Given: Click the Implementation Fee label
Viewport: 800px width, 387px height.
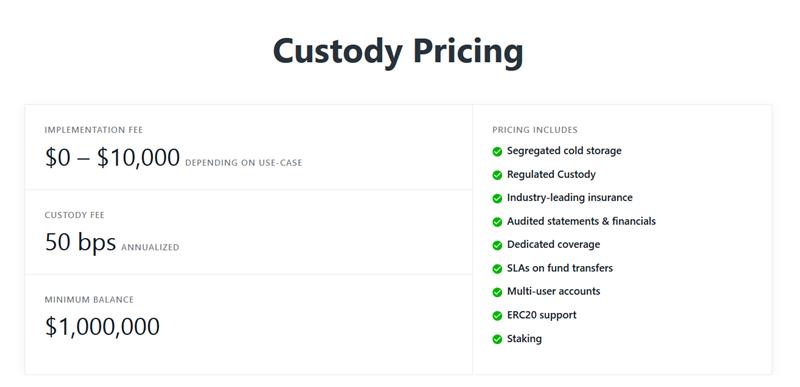Looking at the screenshot, I should coord(93,130).
